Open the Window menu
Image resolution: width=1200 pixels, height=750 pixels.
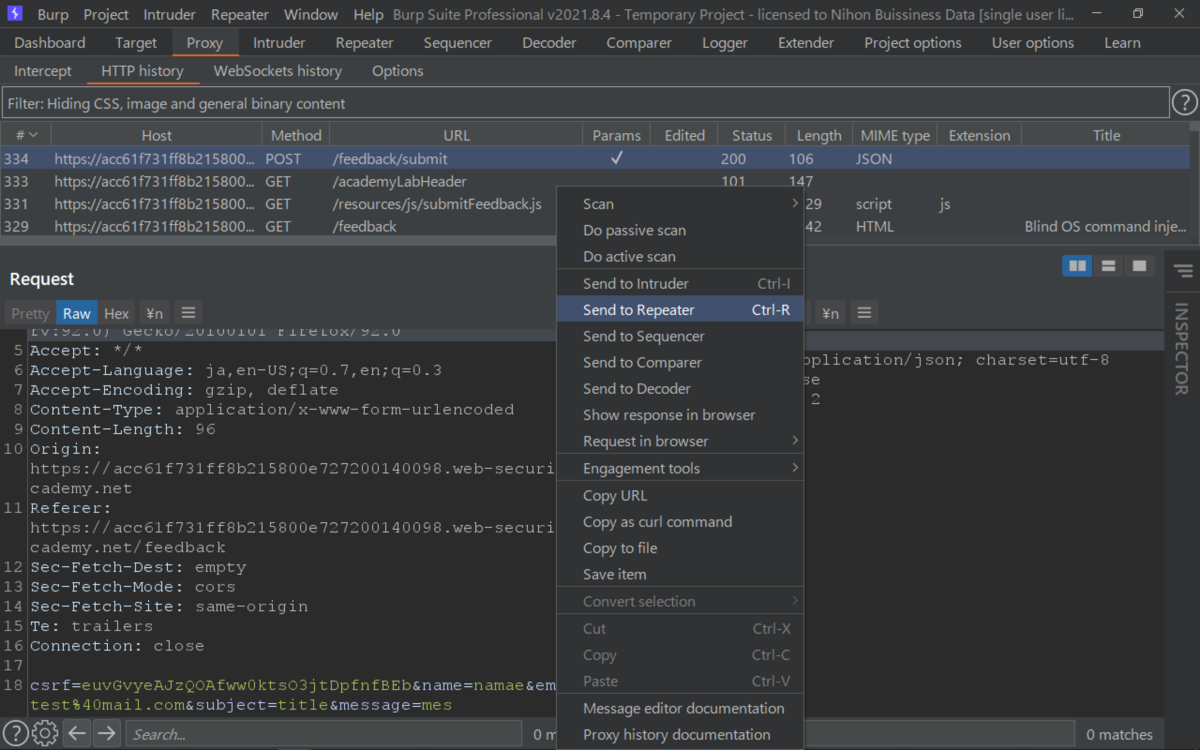pos(311,15)
